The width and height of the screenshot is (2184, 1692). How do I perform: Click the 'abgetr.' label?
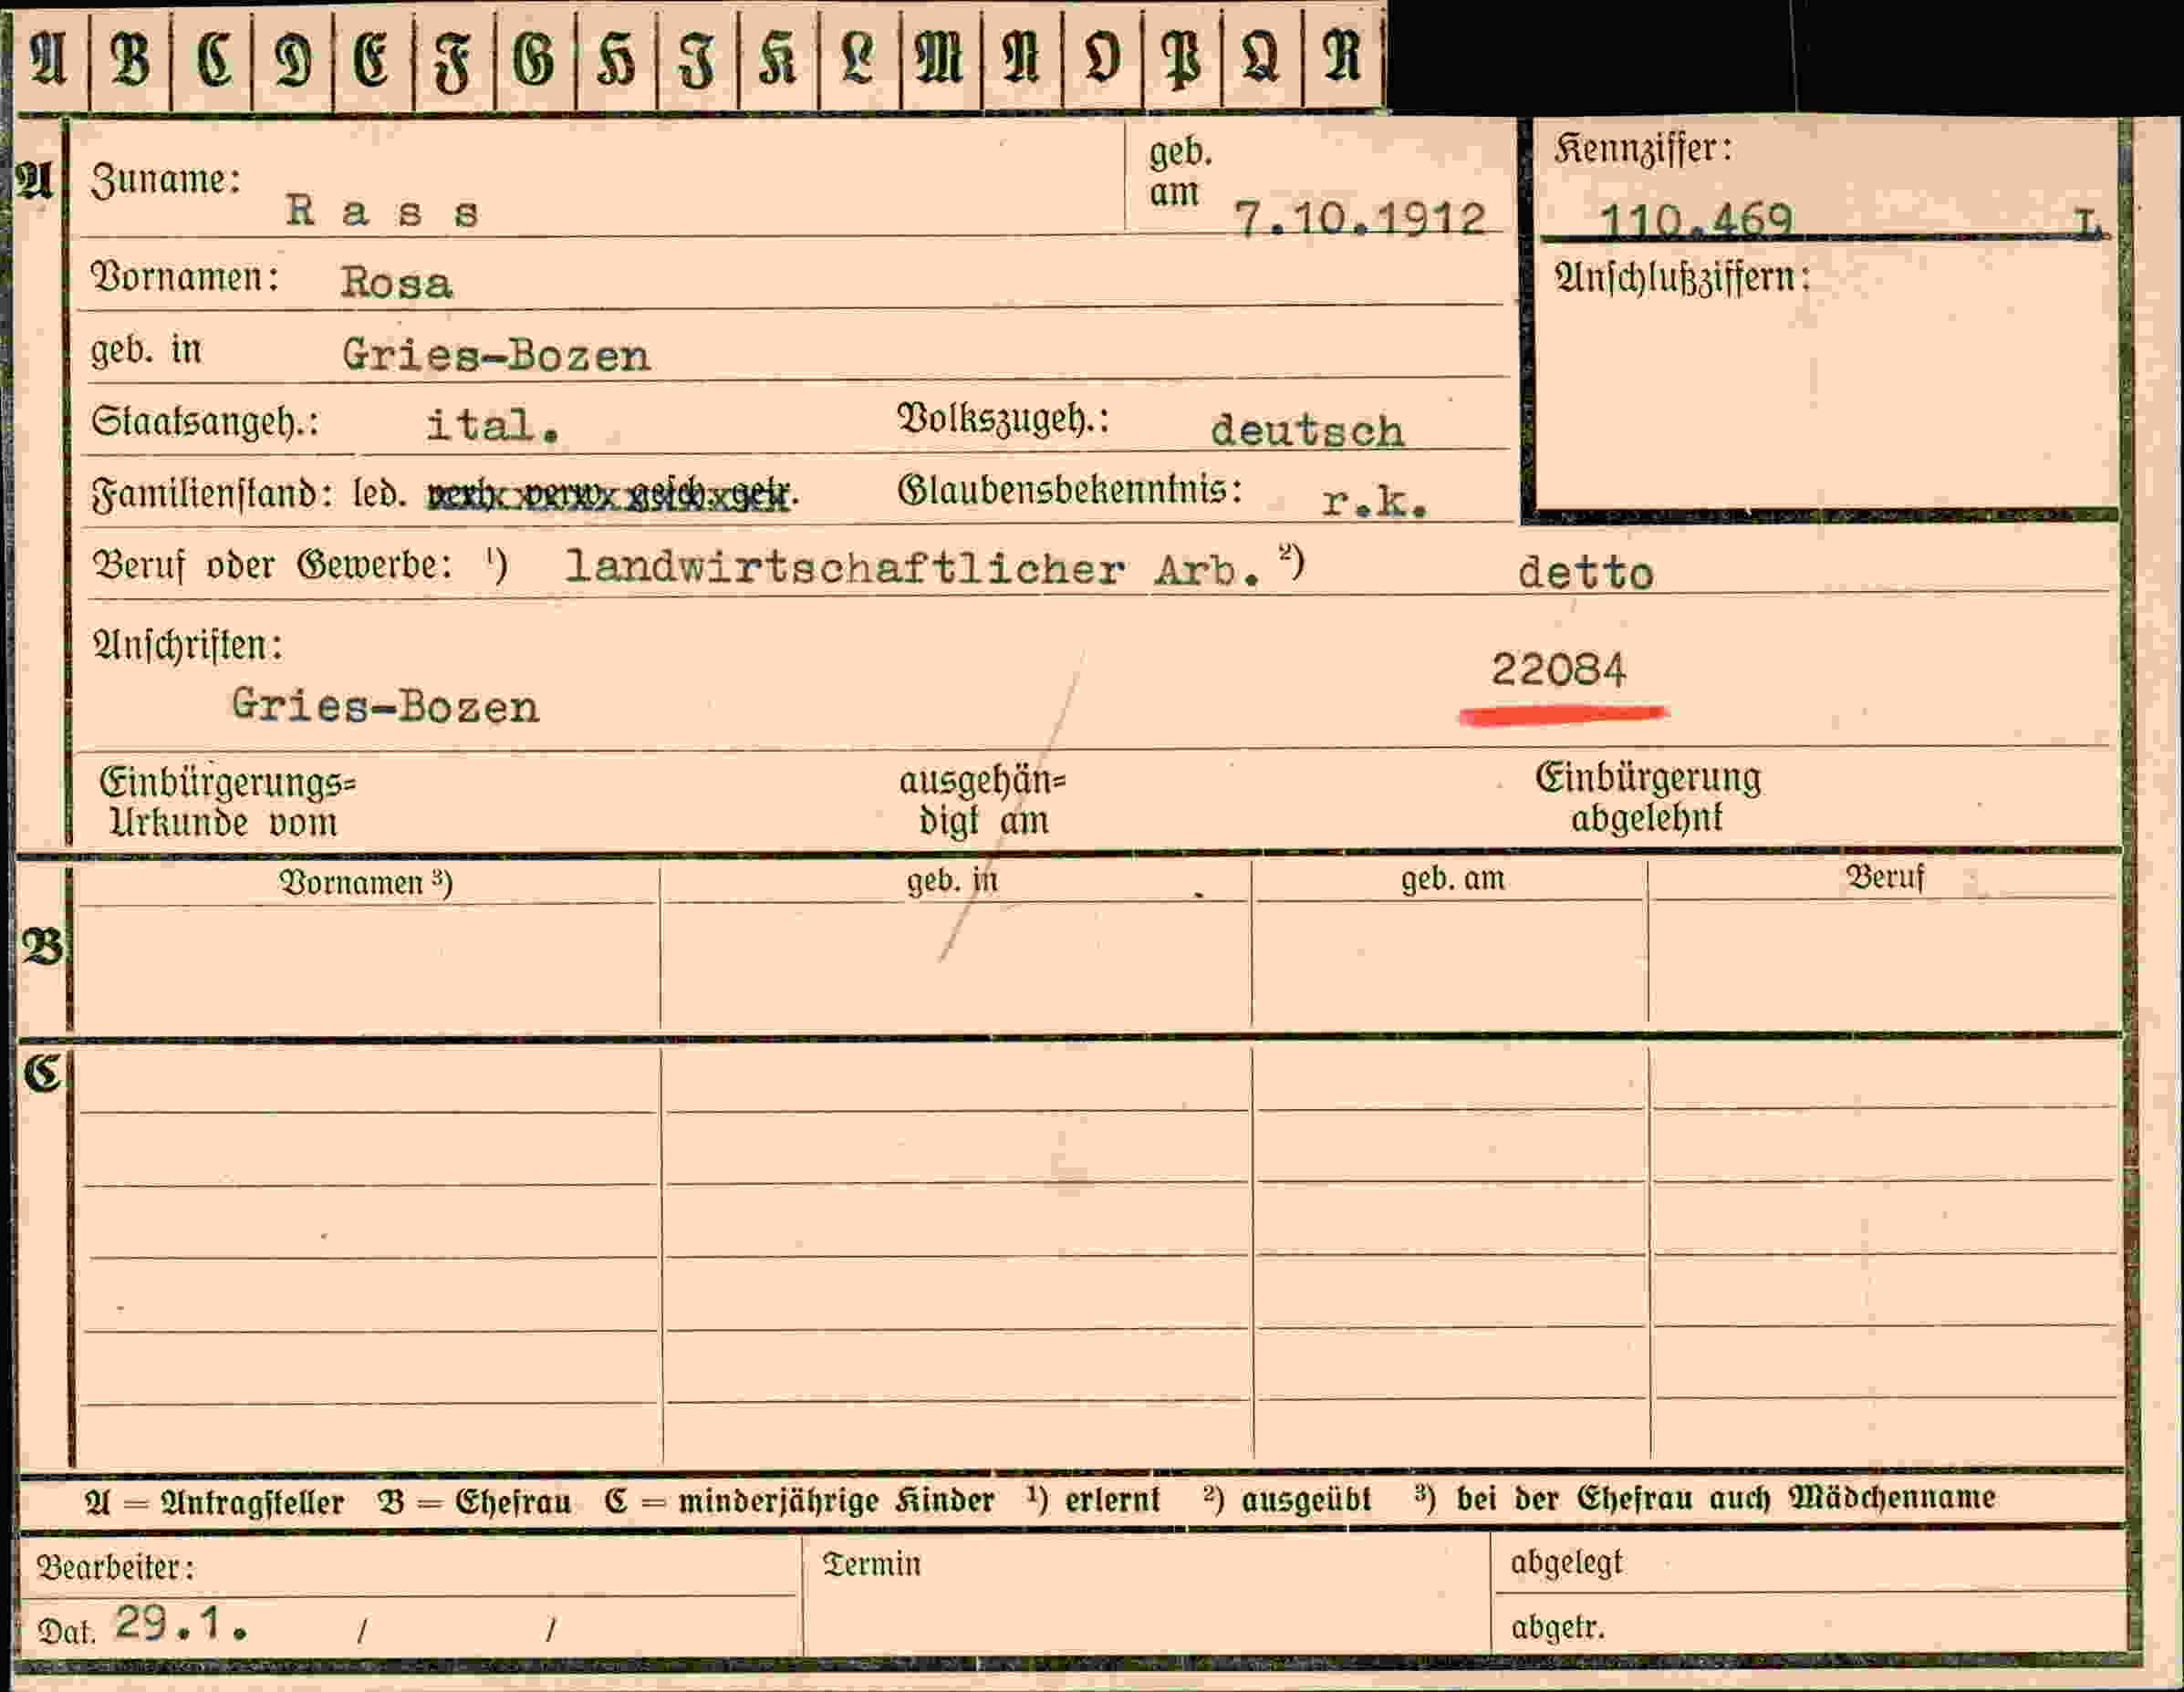click(x=1557, y=1627)
